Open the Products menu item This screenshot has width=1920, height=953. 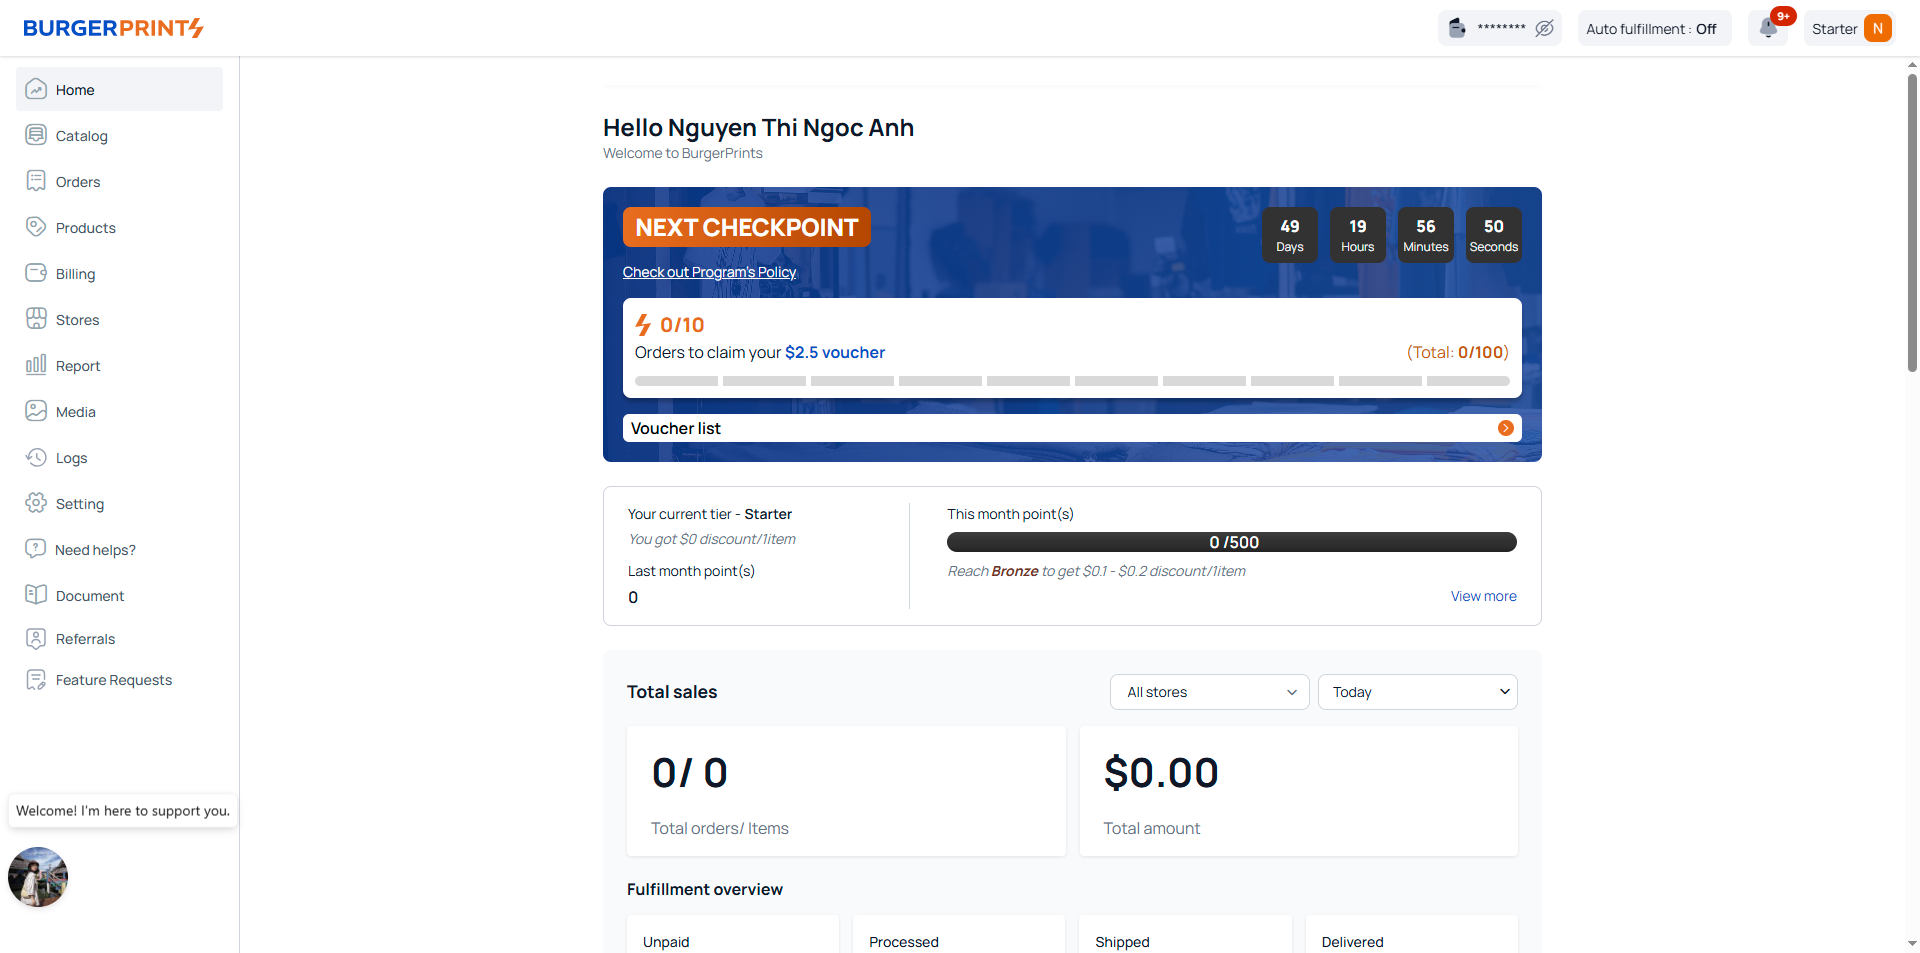(x=86, y=228)
